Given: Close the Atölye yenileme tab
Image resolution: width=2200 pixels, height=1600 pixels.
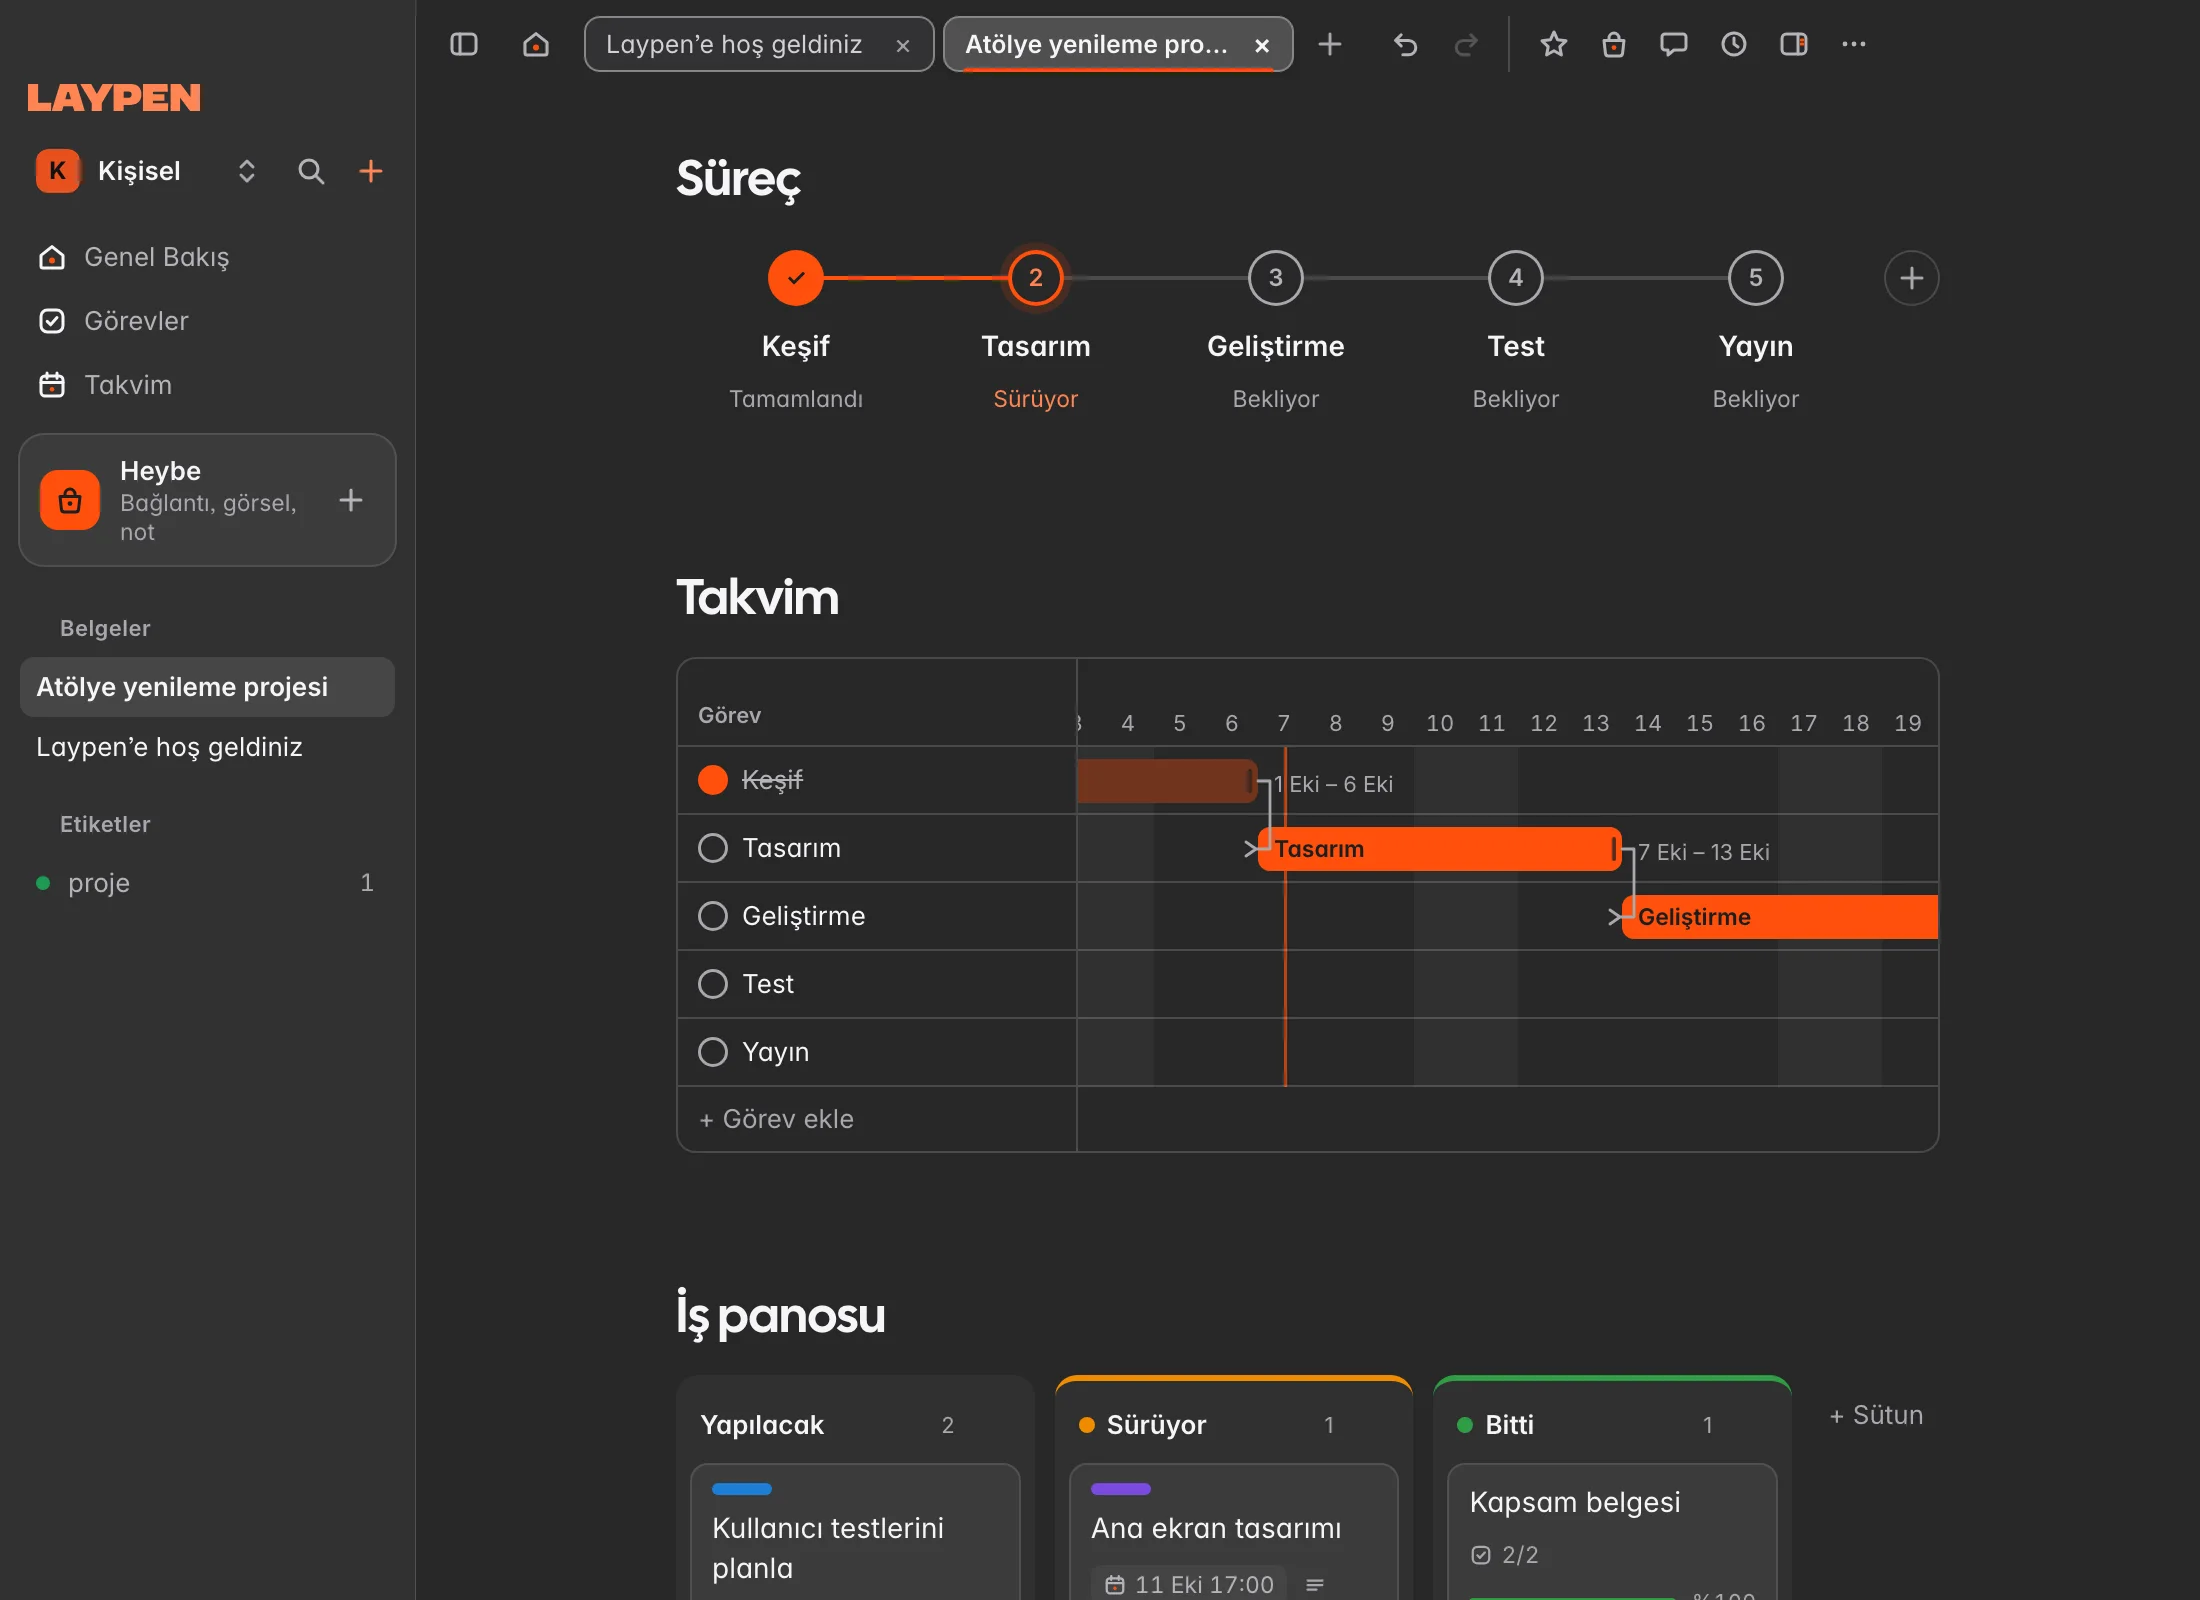Looking at the screenshot, I should pos(1262,45).
